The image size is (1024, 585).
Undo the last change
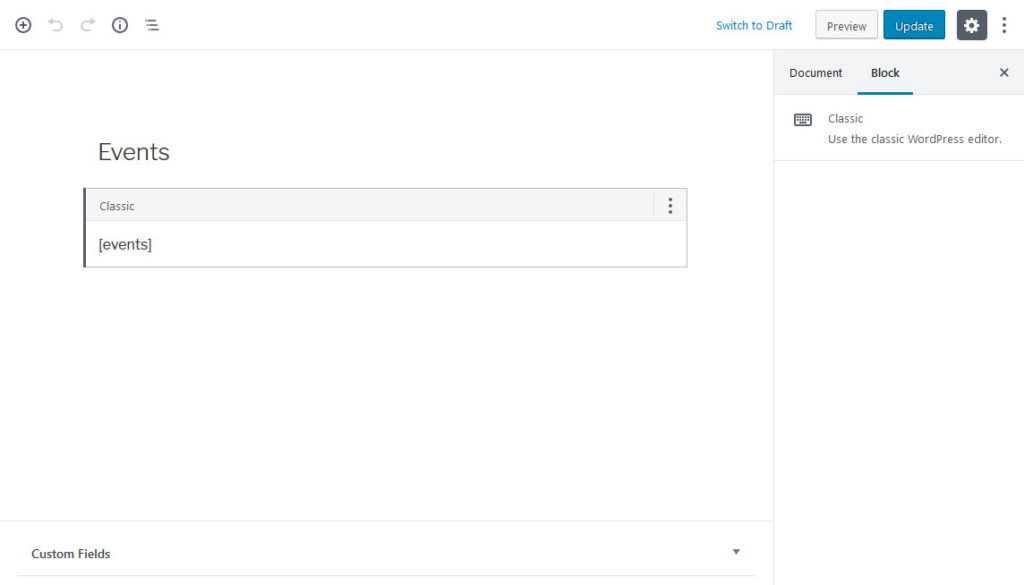[x=56, y=25]
